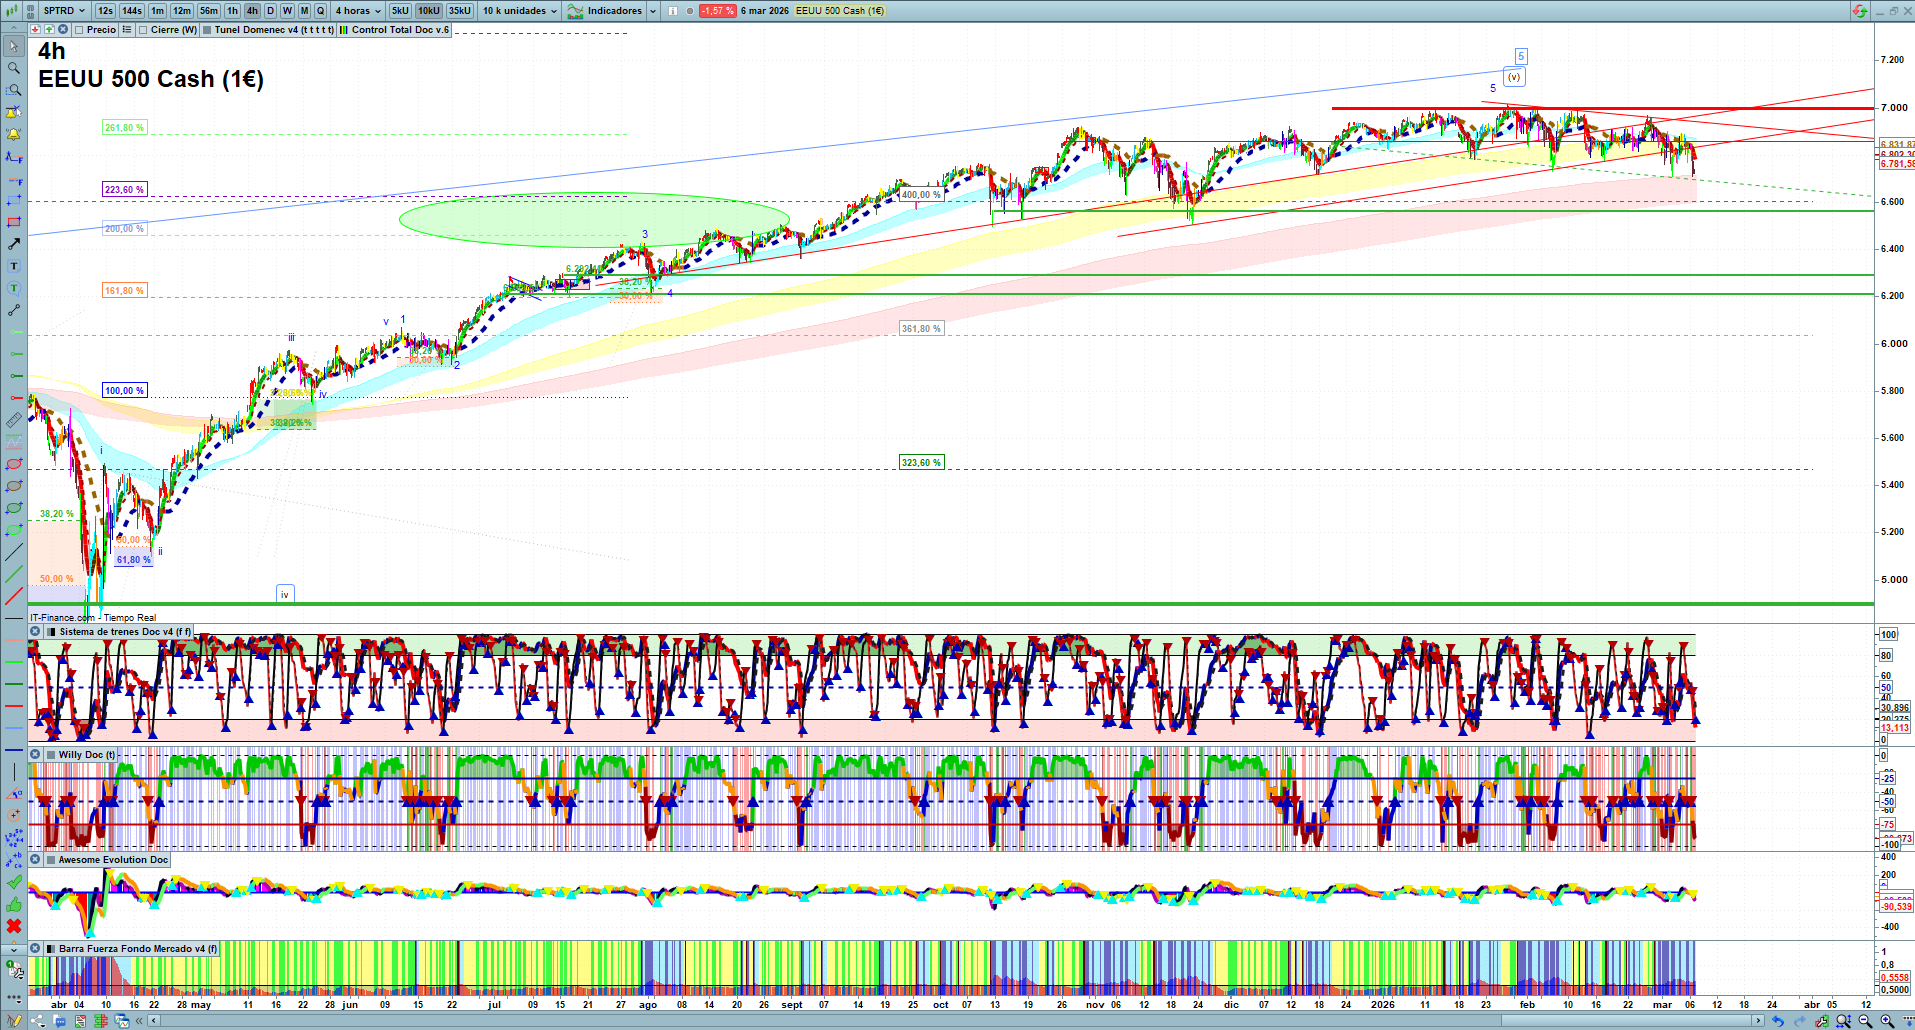Close the Willy Doc indicator panel
Screen dimensions: 1915x1030
pyautogui.click(x=35, y=755)
